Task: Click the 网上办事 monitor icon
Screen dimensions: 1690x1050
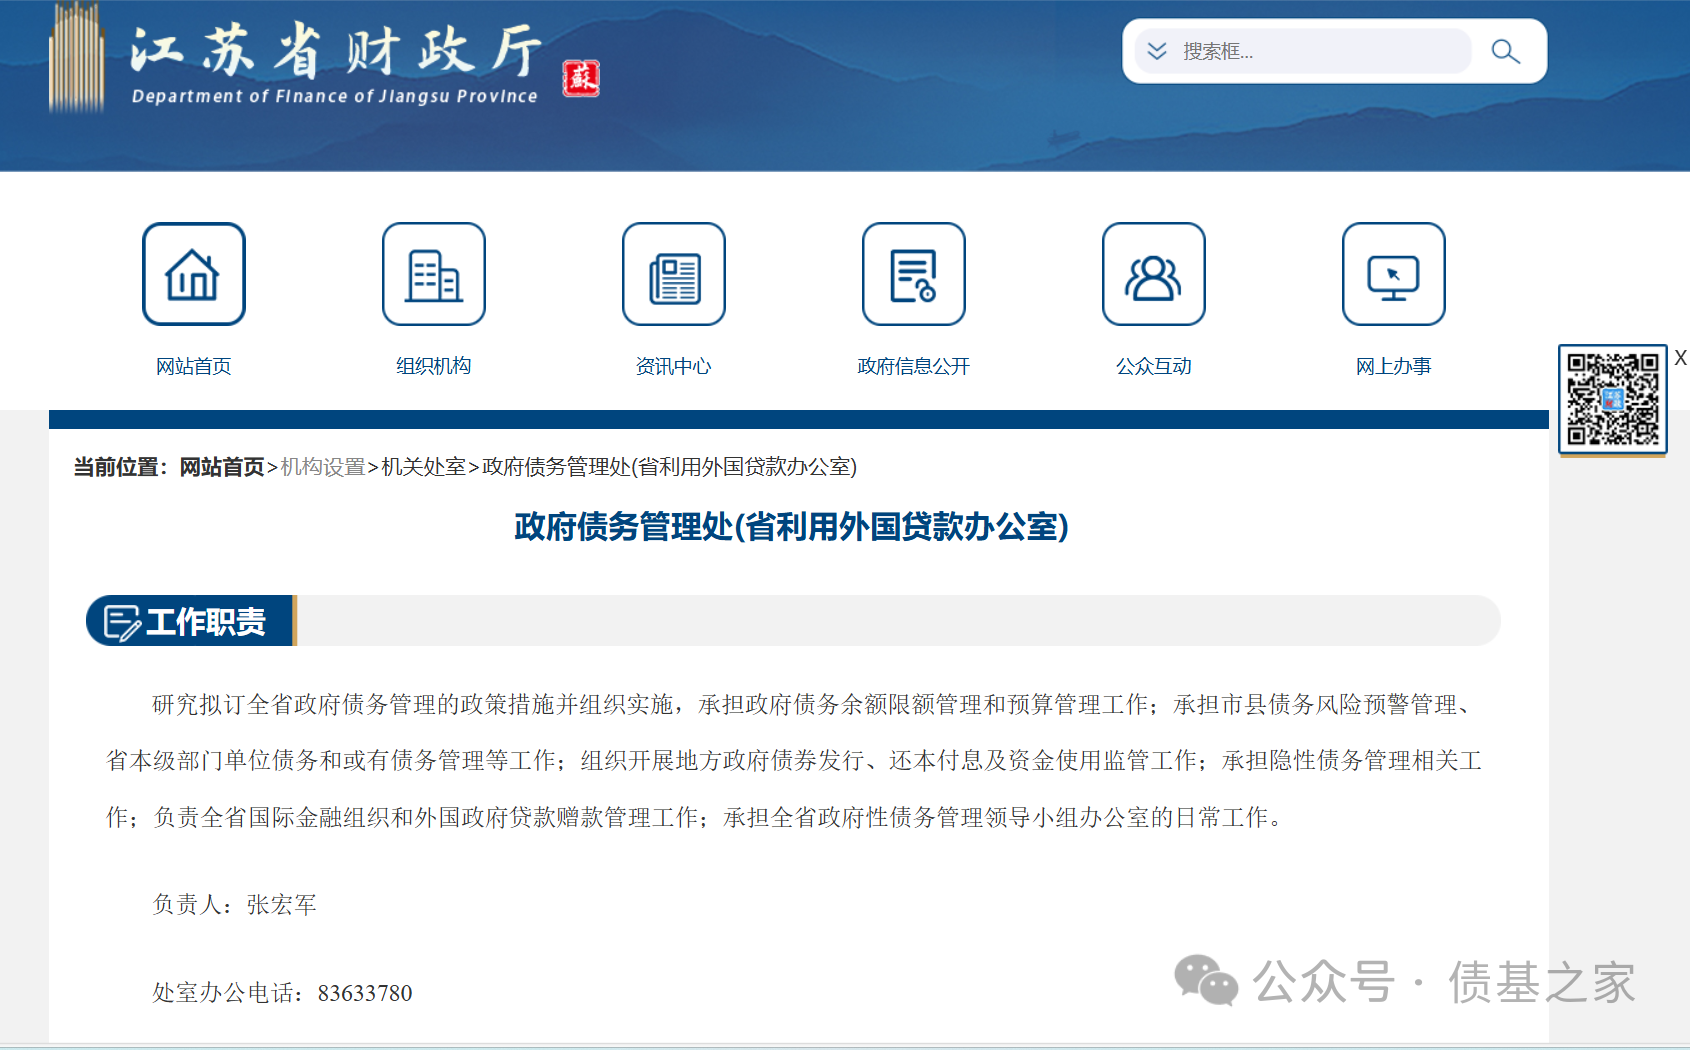Action: point(1393,274)
